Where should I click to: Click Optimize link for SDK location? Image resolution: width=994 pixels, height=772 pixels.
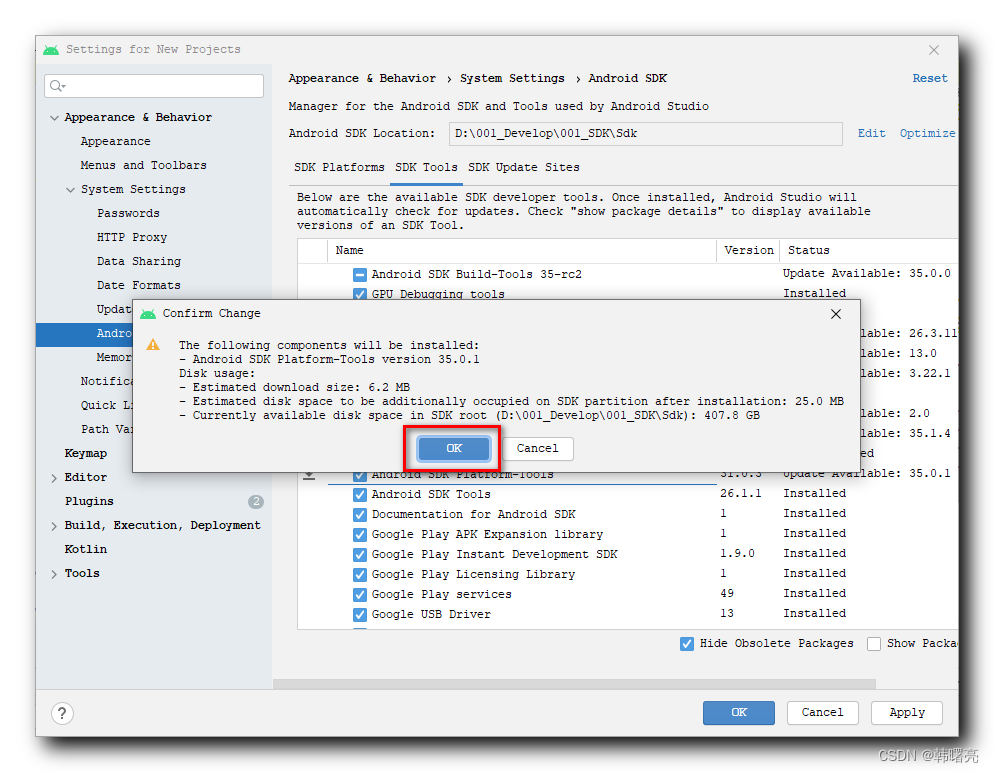tap(927, 134)
